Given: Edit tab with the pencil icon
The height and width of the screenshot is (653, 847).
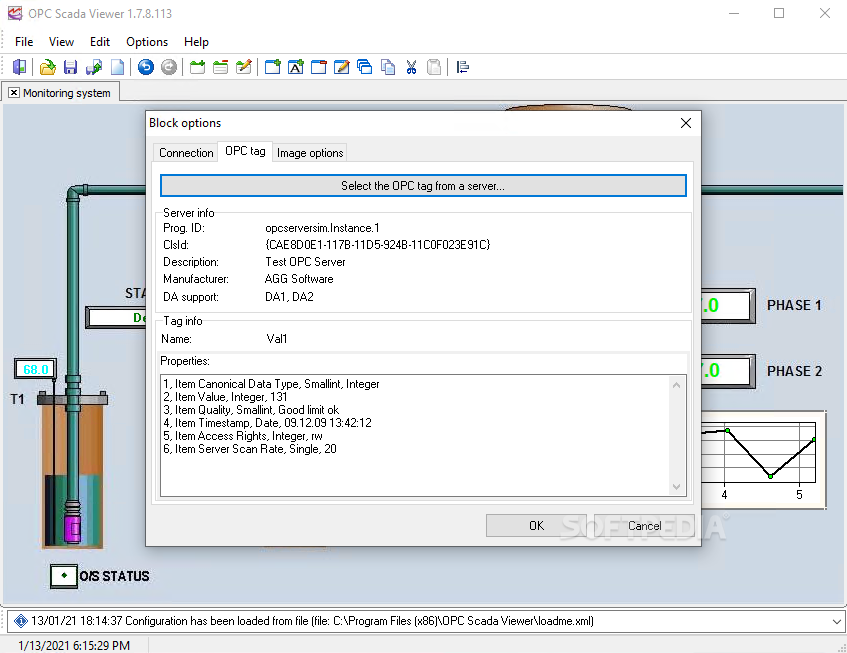Looking at the screenshot, I should pyautogui.click(x=244, y=67).
